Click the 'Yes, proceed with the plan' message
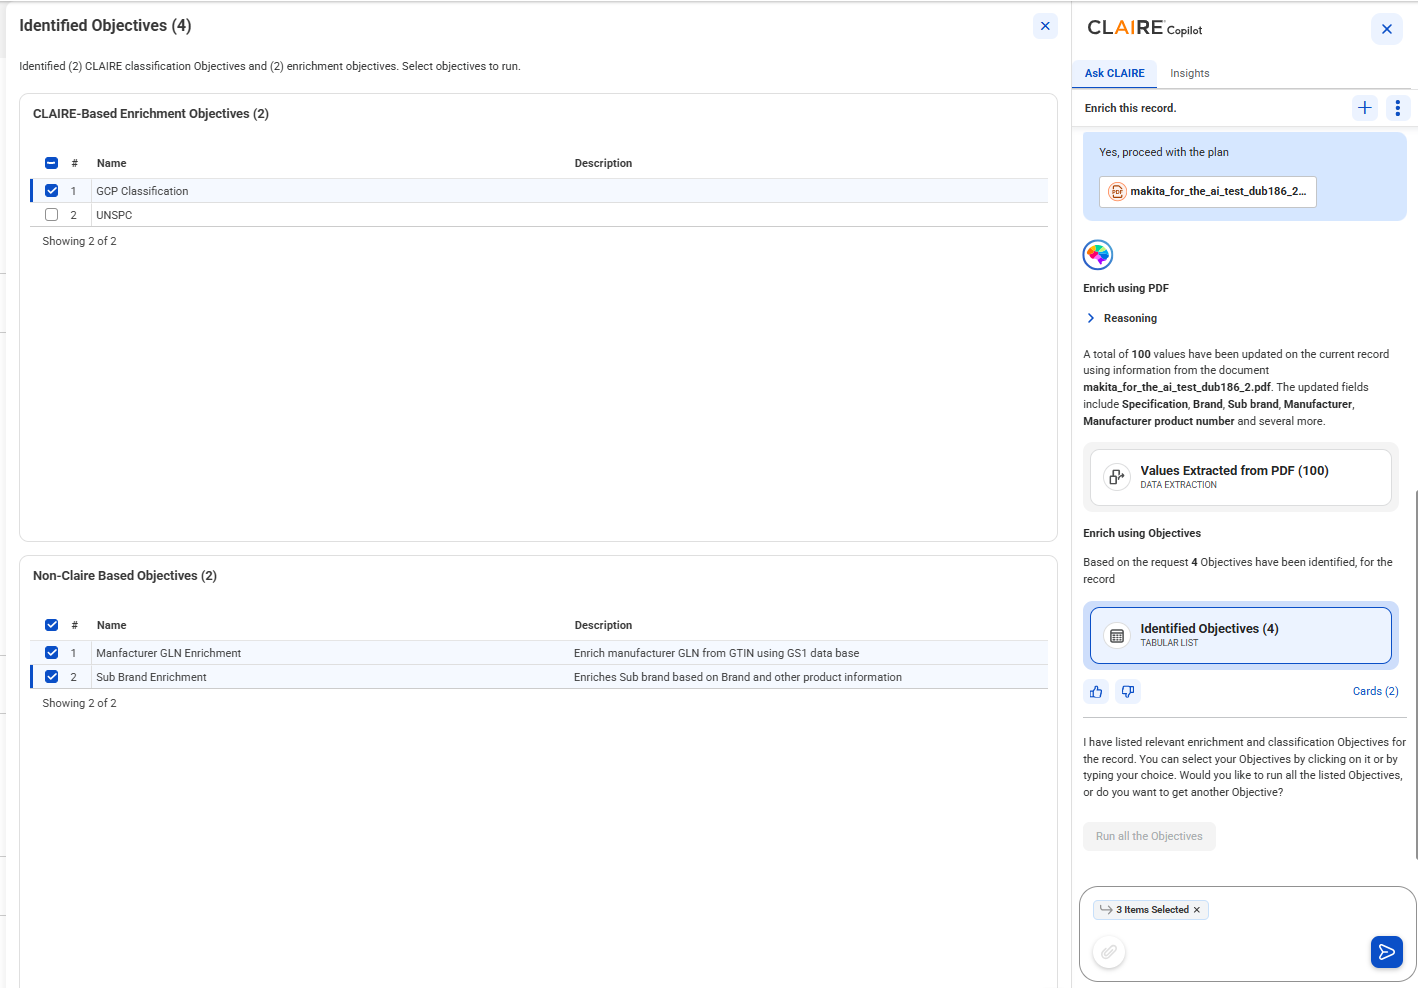Screen dimensions: 1418x988 (x=1163, y=152)
